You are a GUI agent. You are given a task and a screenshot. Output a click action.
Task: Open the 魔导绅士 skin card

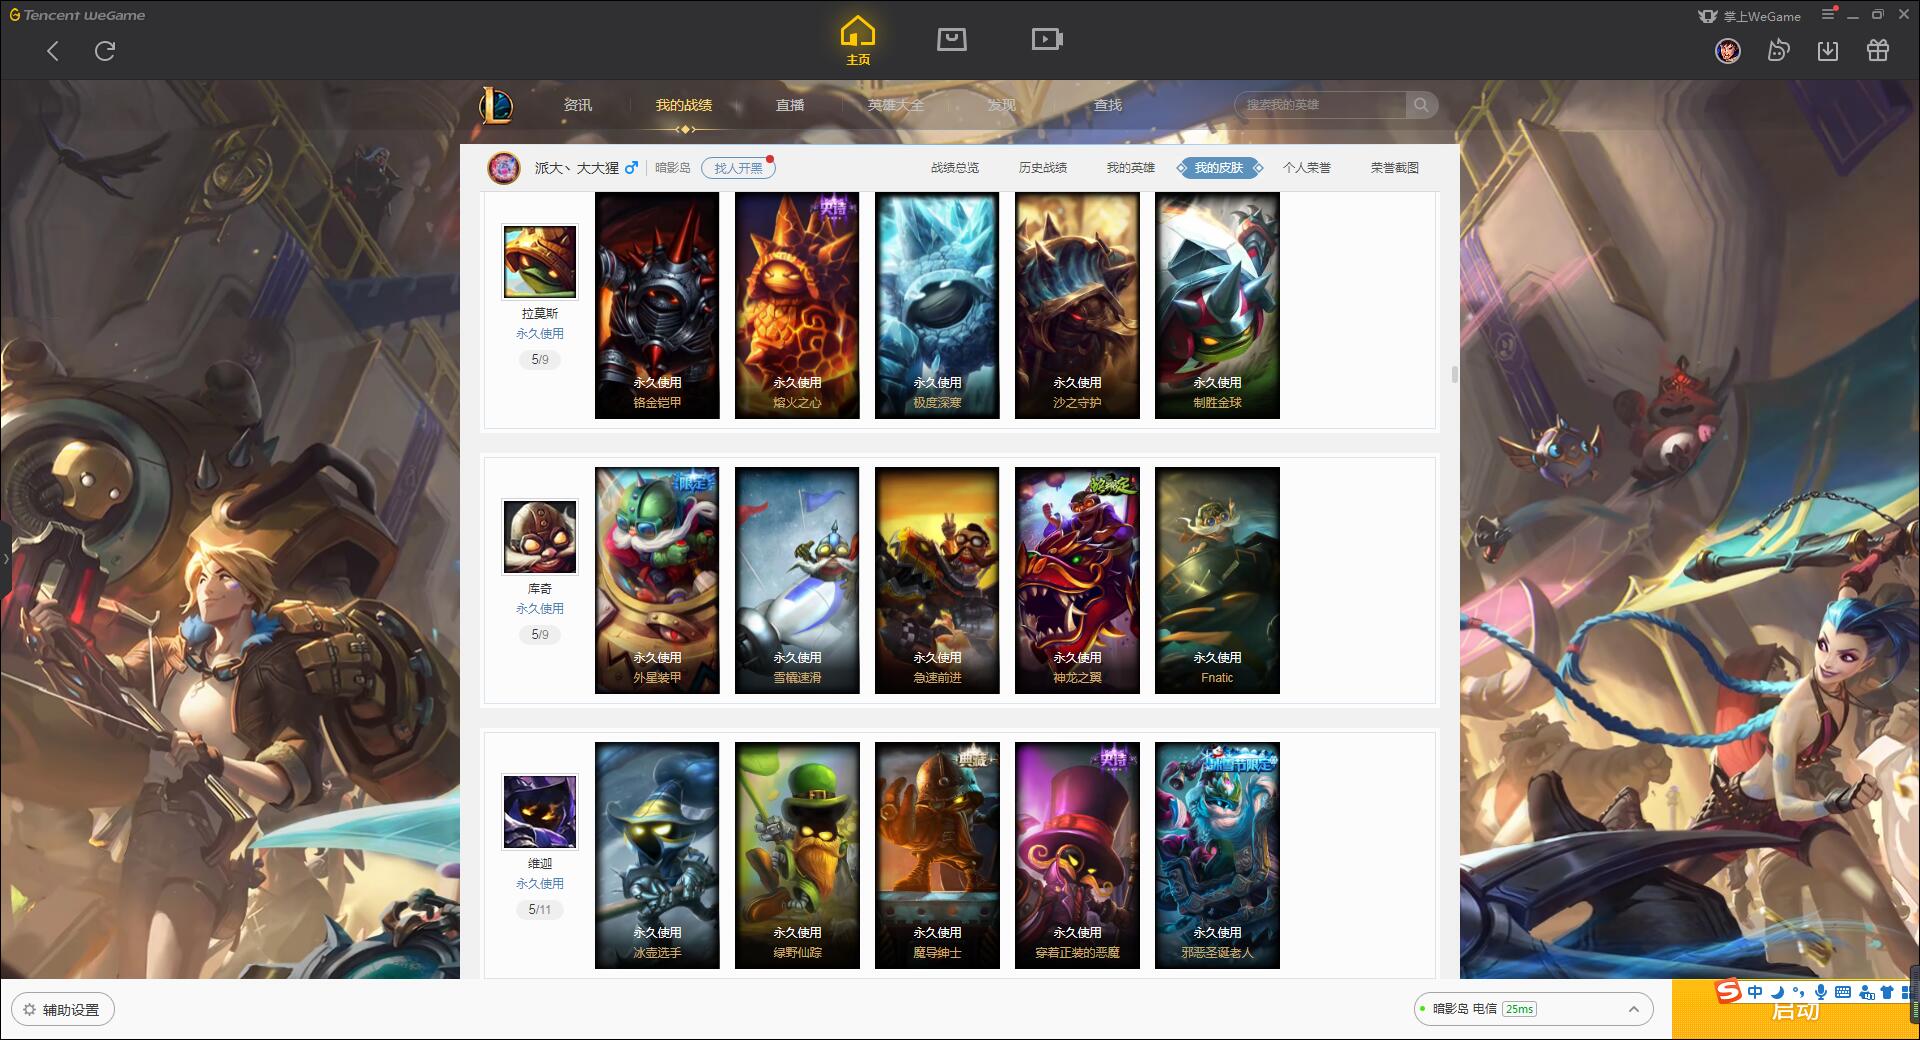[937, 855]
